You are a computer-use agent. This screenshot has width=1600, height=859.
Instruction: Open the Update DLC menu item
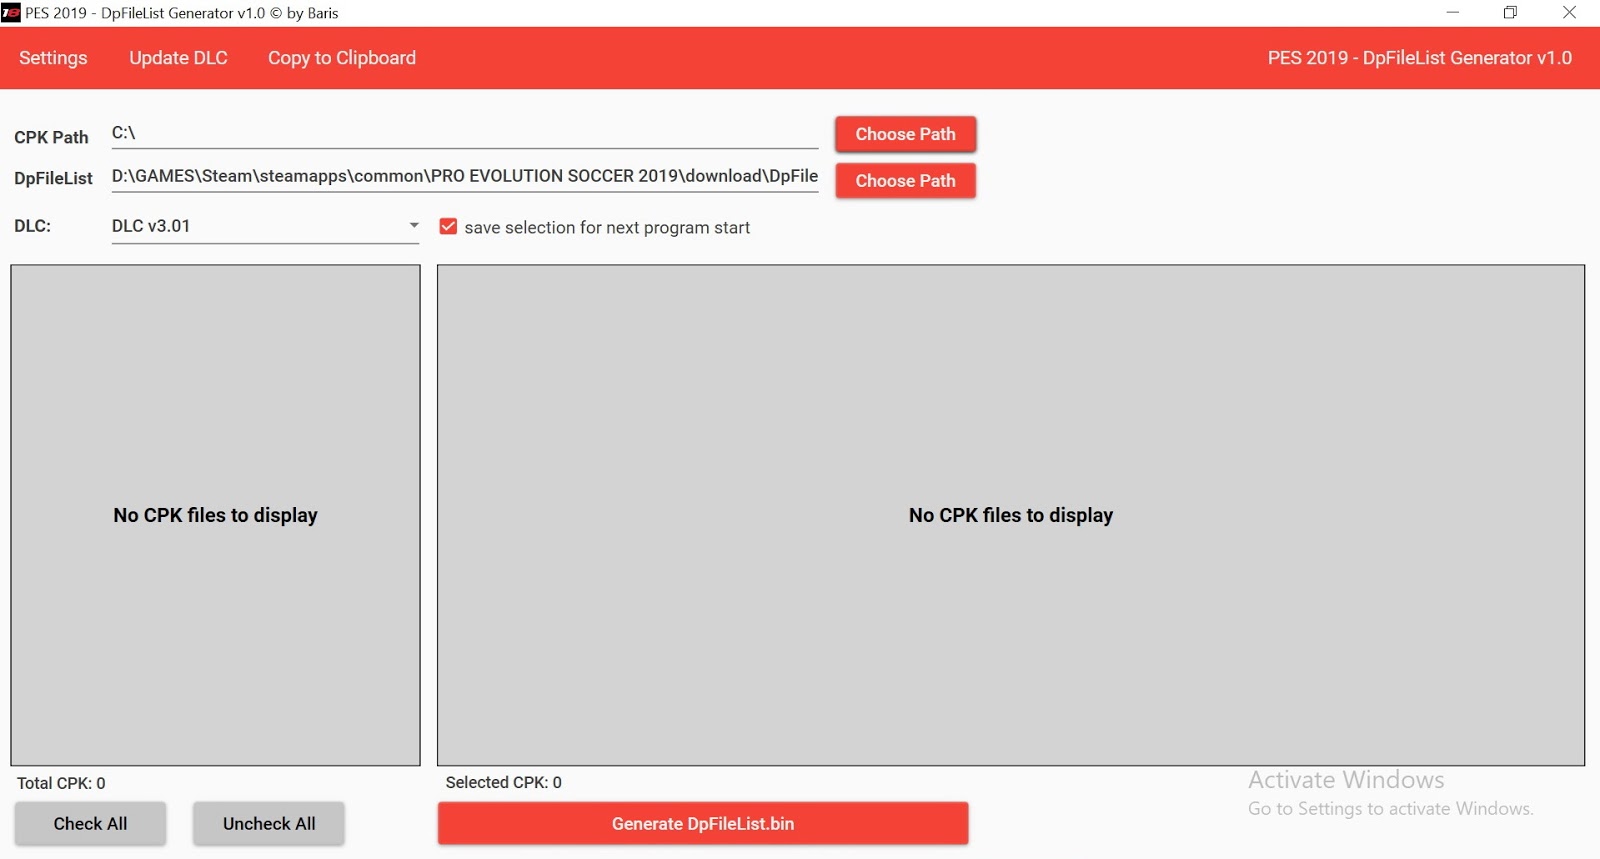[x=178, y=58]
